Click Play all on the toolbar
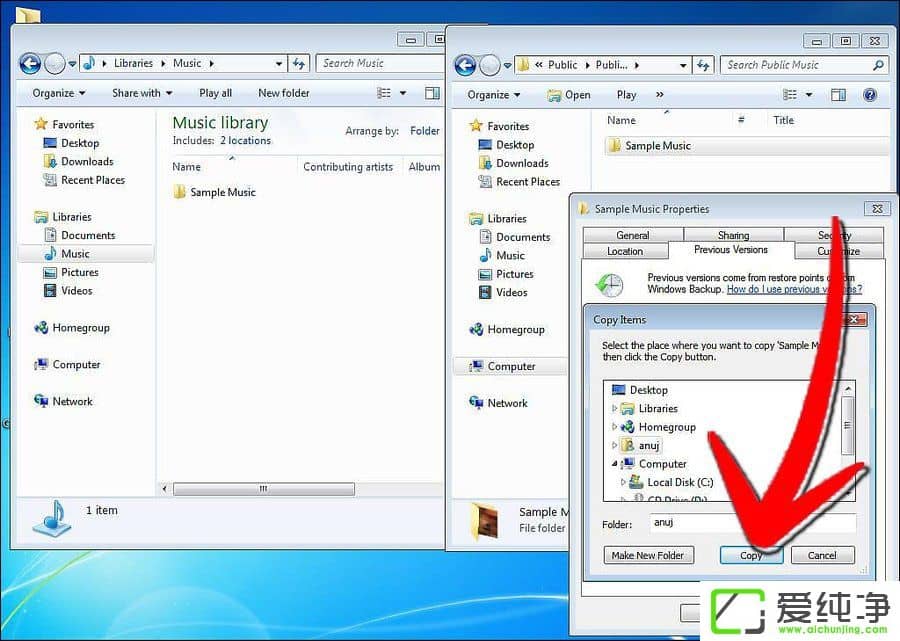Screen dimensions: 900x641 215,93
